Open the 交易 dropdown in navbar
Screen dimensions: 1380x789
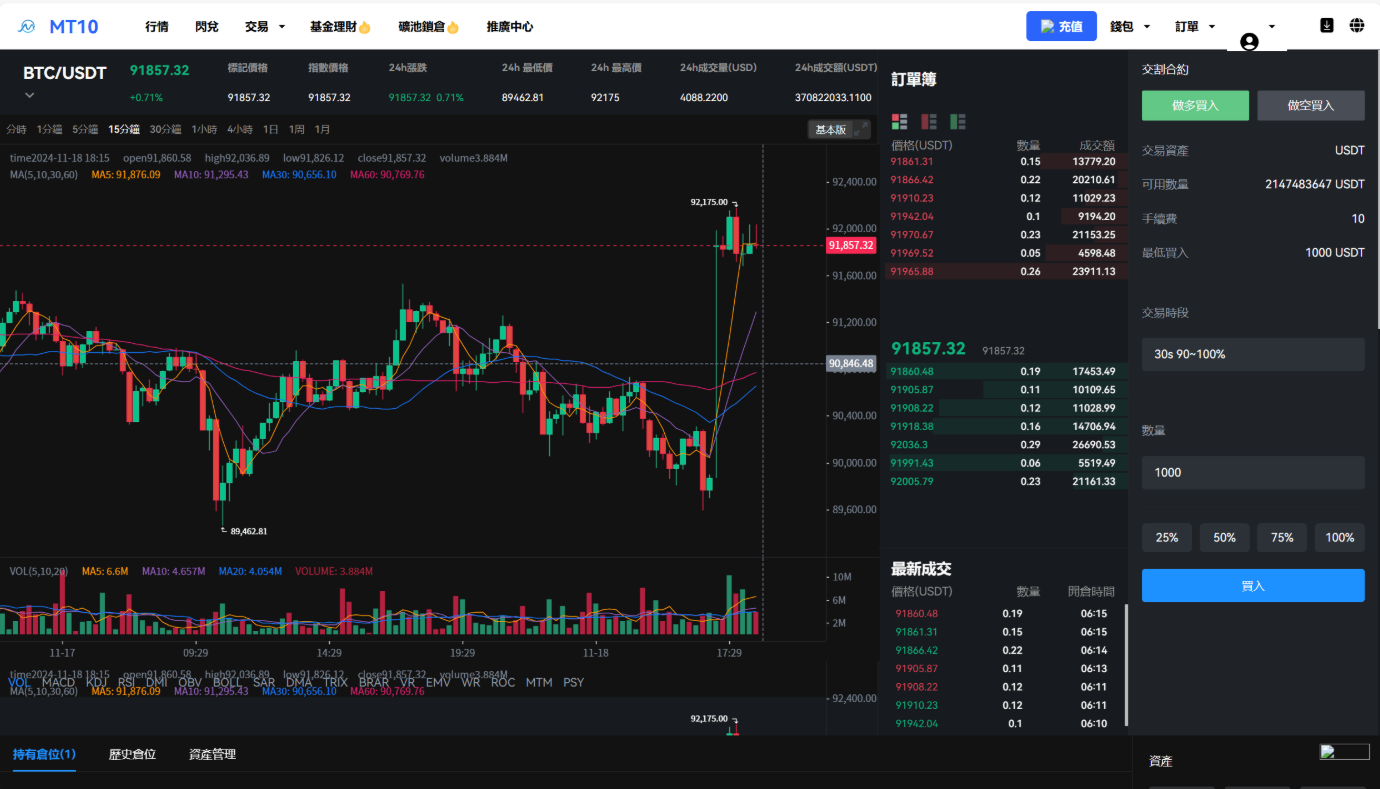tap(265, 27)
